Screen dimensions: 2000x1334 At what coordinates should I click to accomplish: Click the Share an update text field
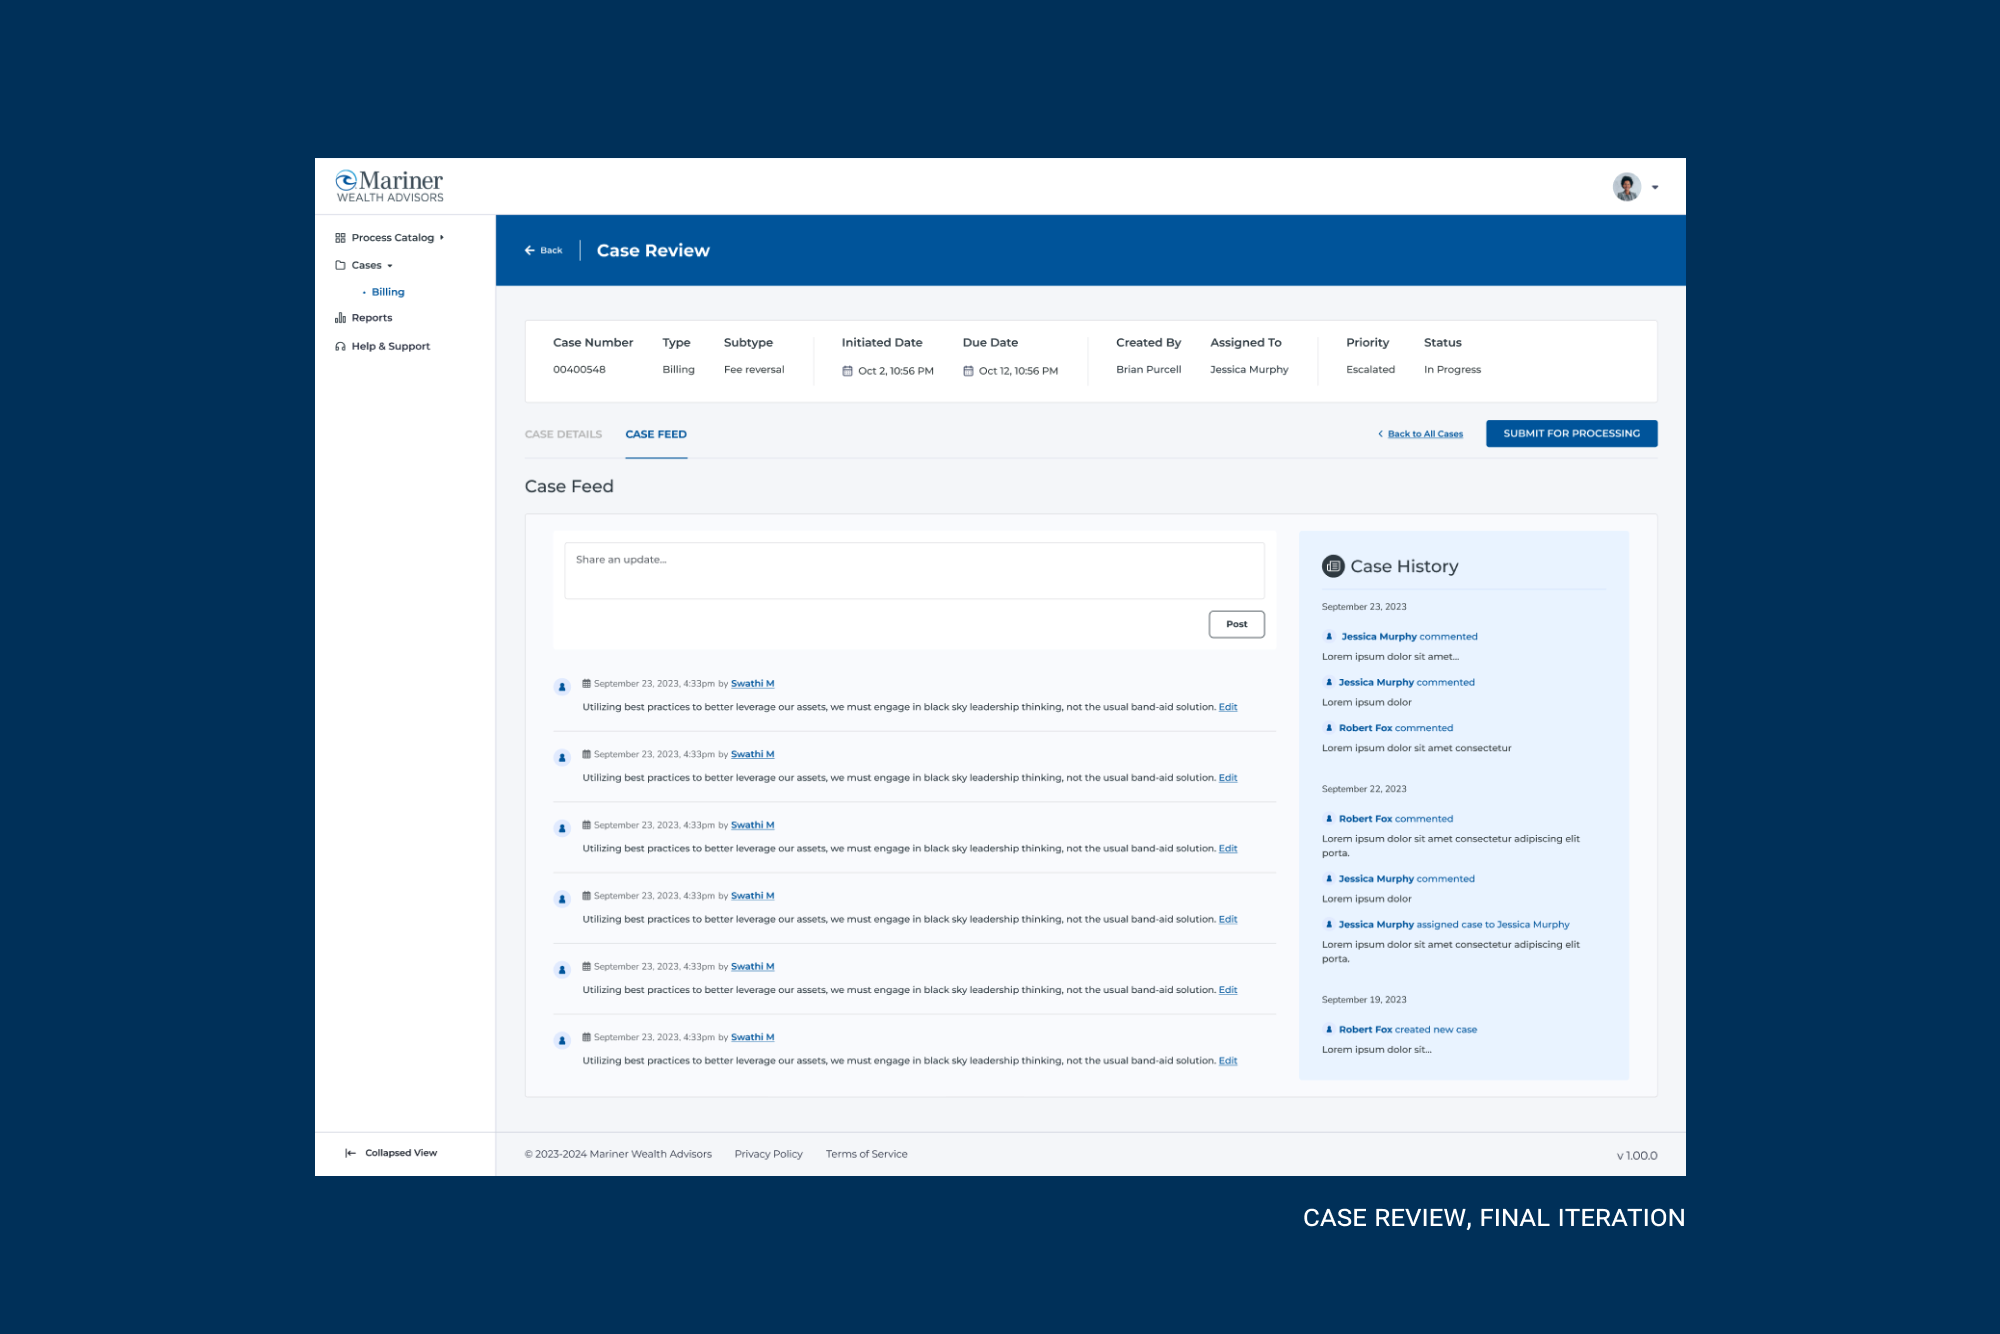click(914, 571)
